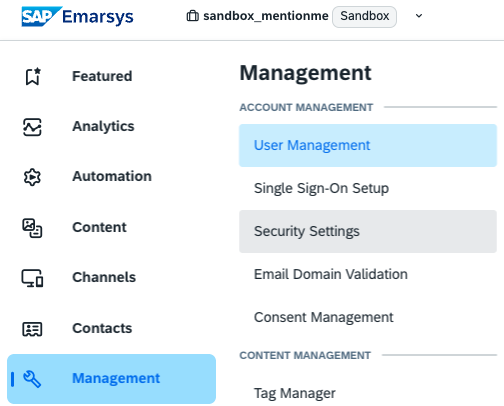504x406 pixels.
Task: Select Single Sign-On Setup
Action: pyautogui.click(x=368, y=188)
